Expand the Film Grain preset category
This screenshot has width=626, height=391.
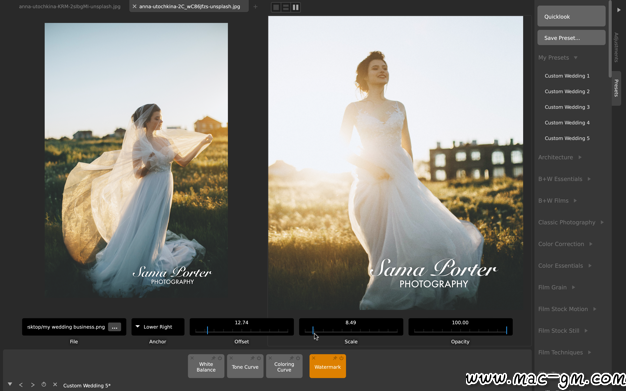click(557, 287)
